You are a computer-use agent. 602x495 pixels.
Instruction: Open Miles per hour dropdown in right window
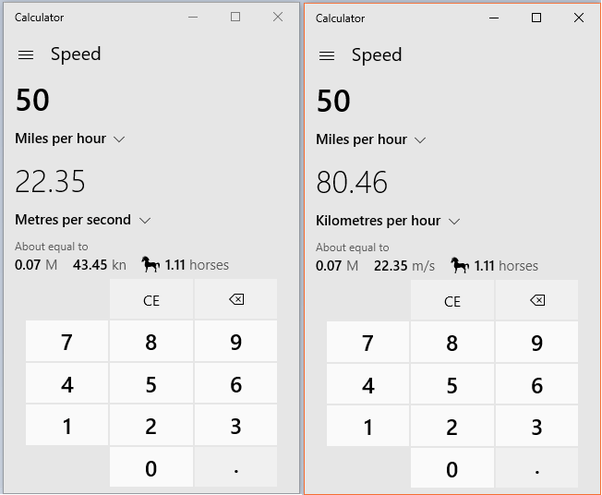[371, 139]
